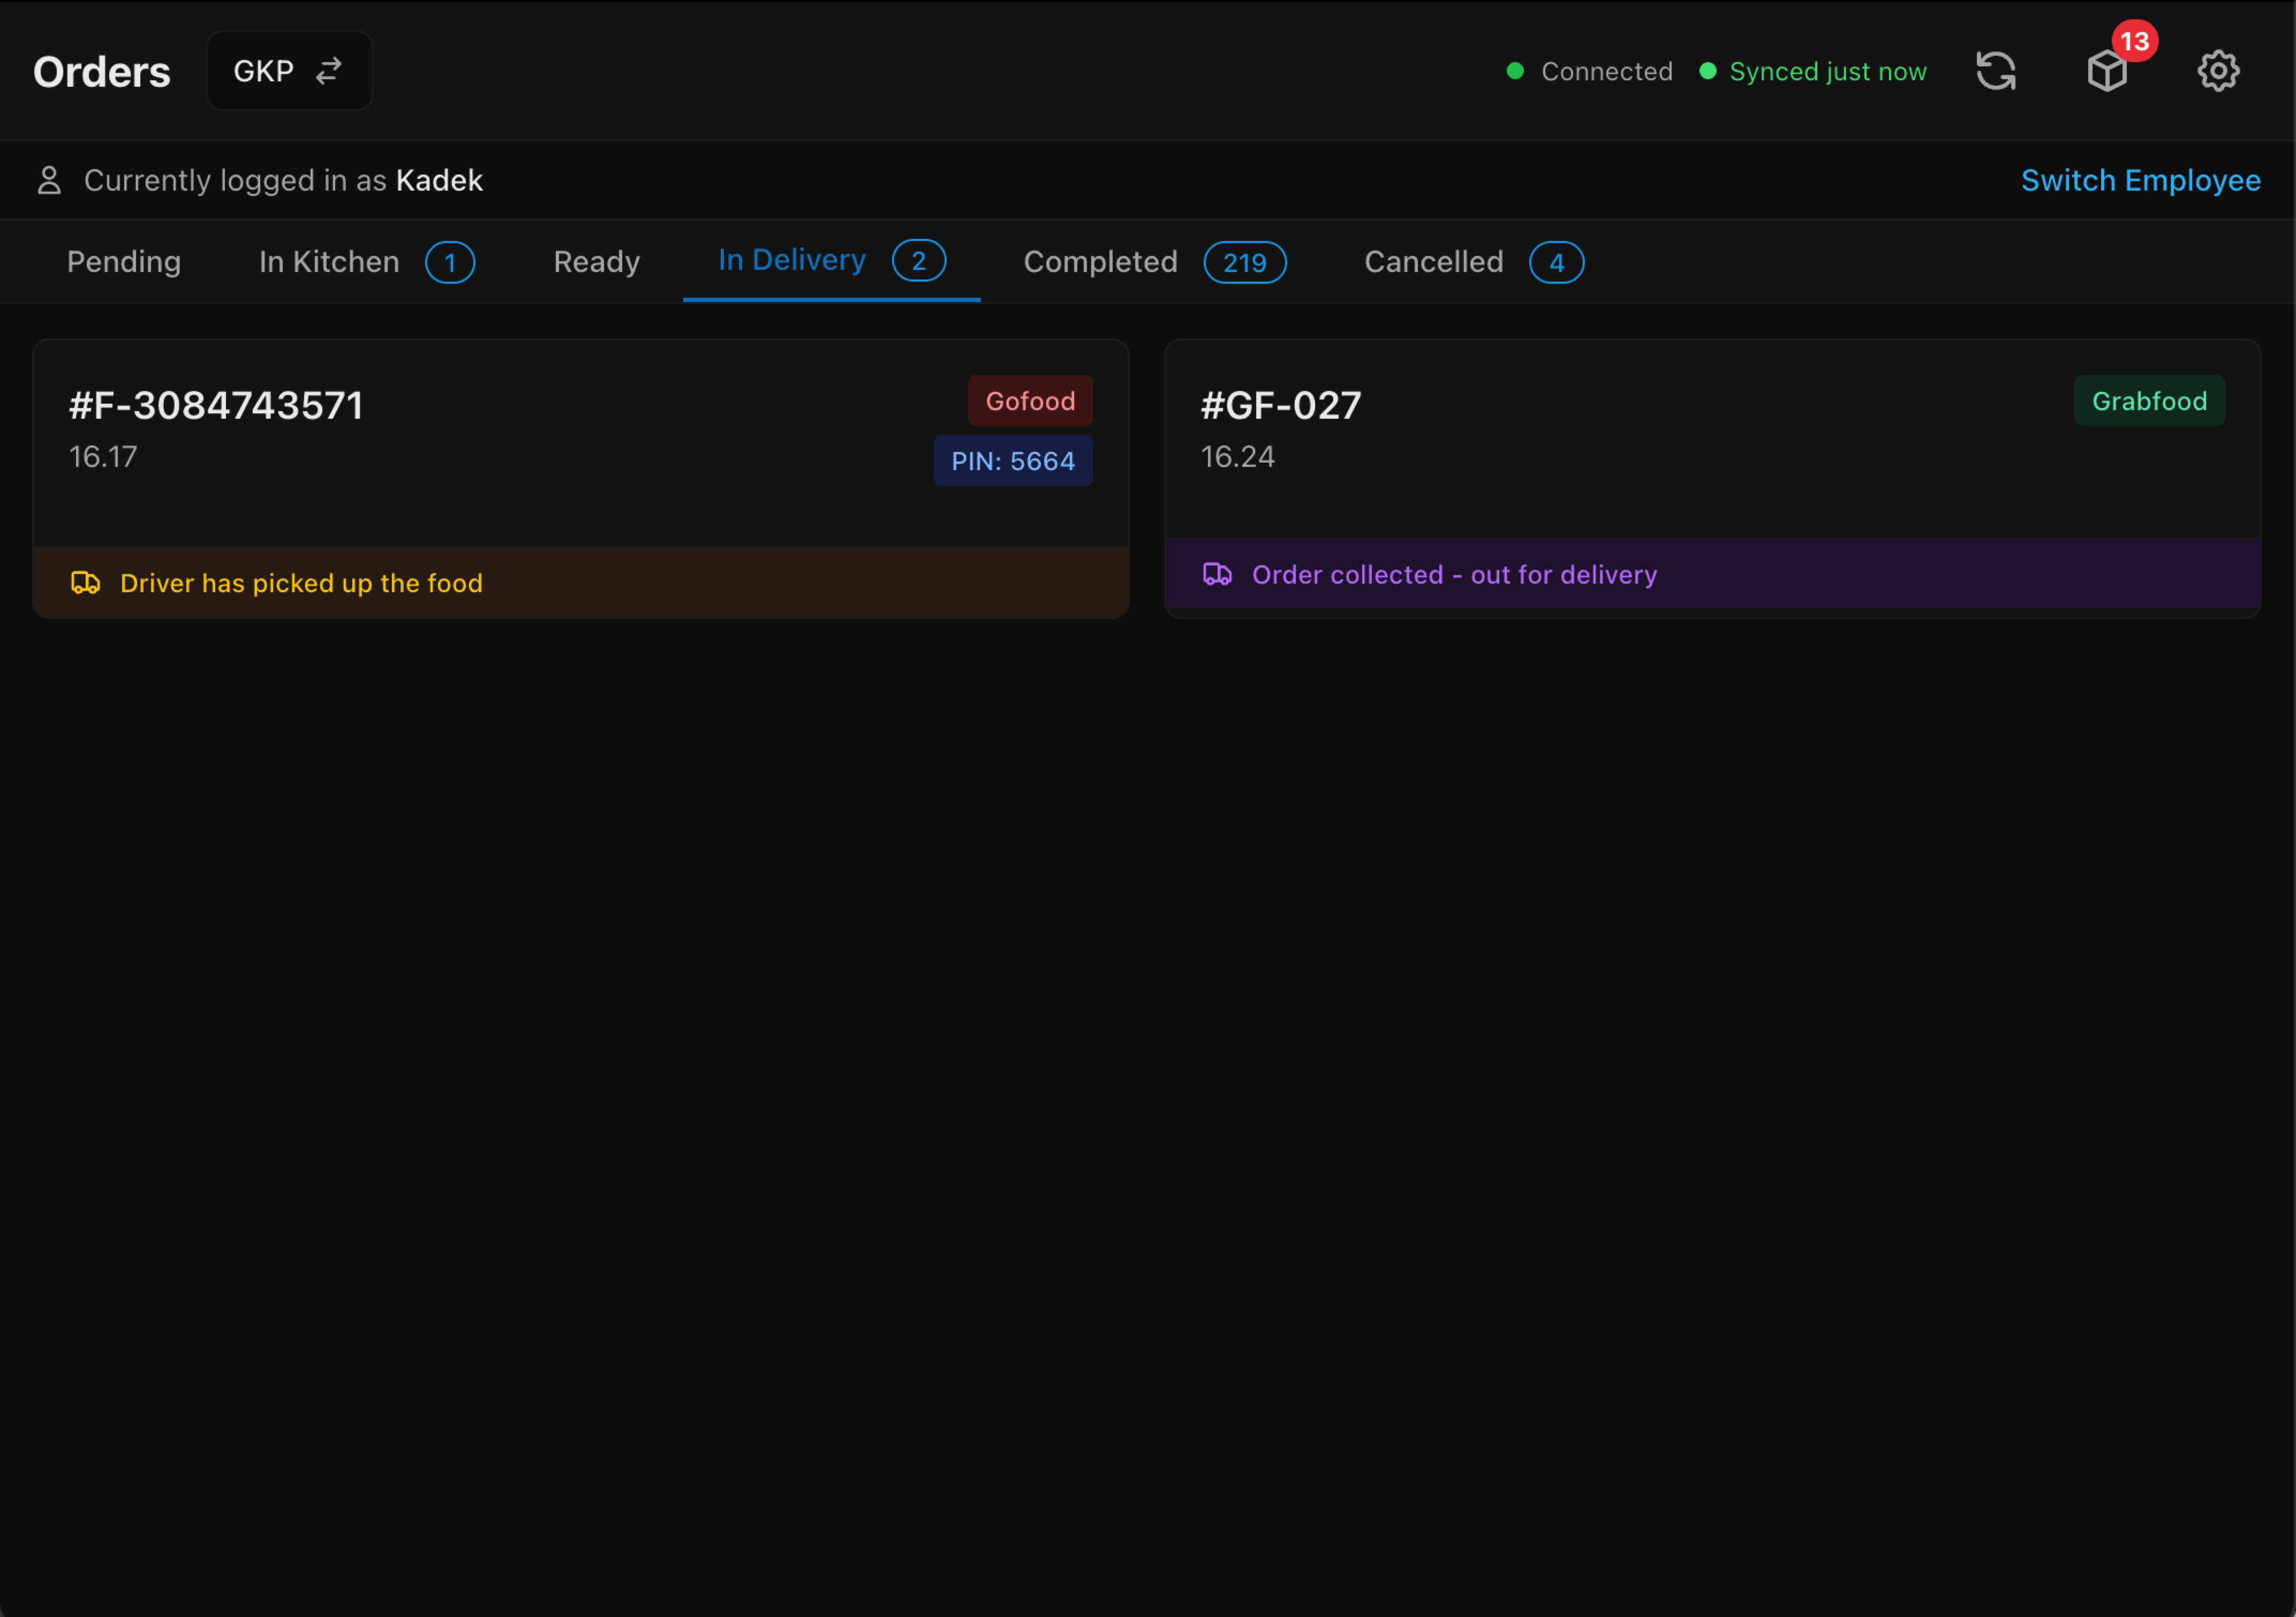Open the In Kitchen tab
Screen dimensions: 2296x1617
tap(328, 262)
